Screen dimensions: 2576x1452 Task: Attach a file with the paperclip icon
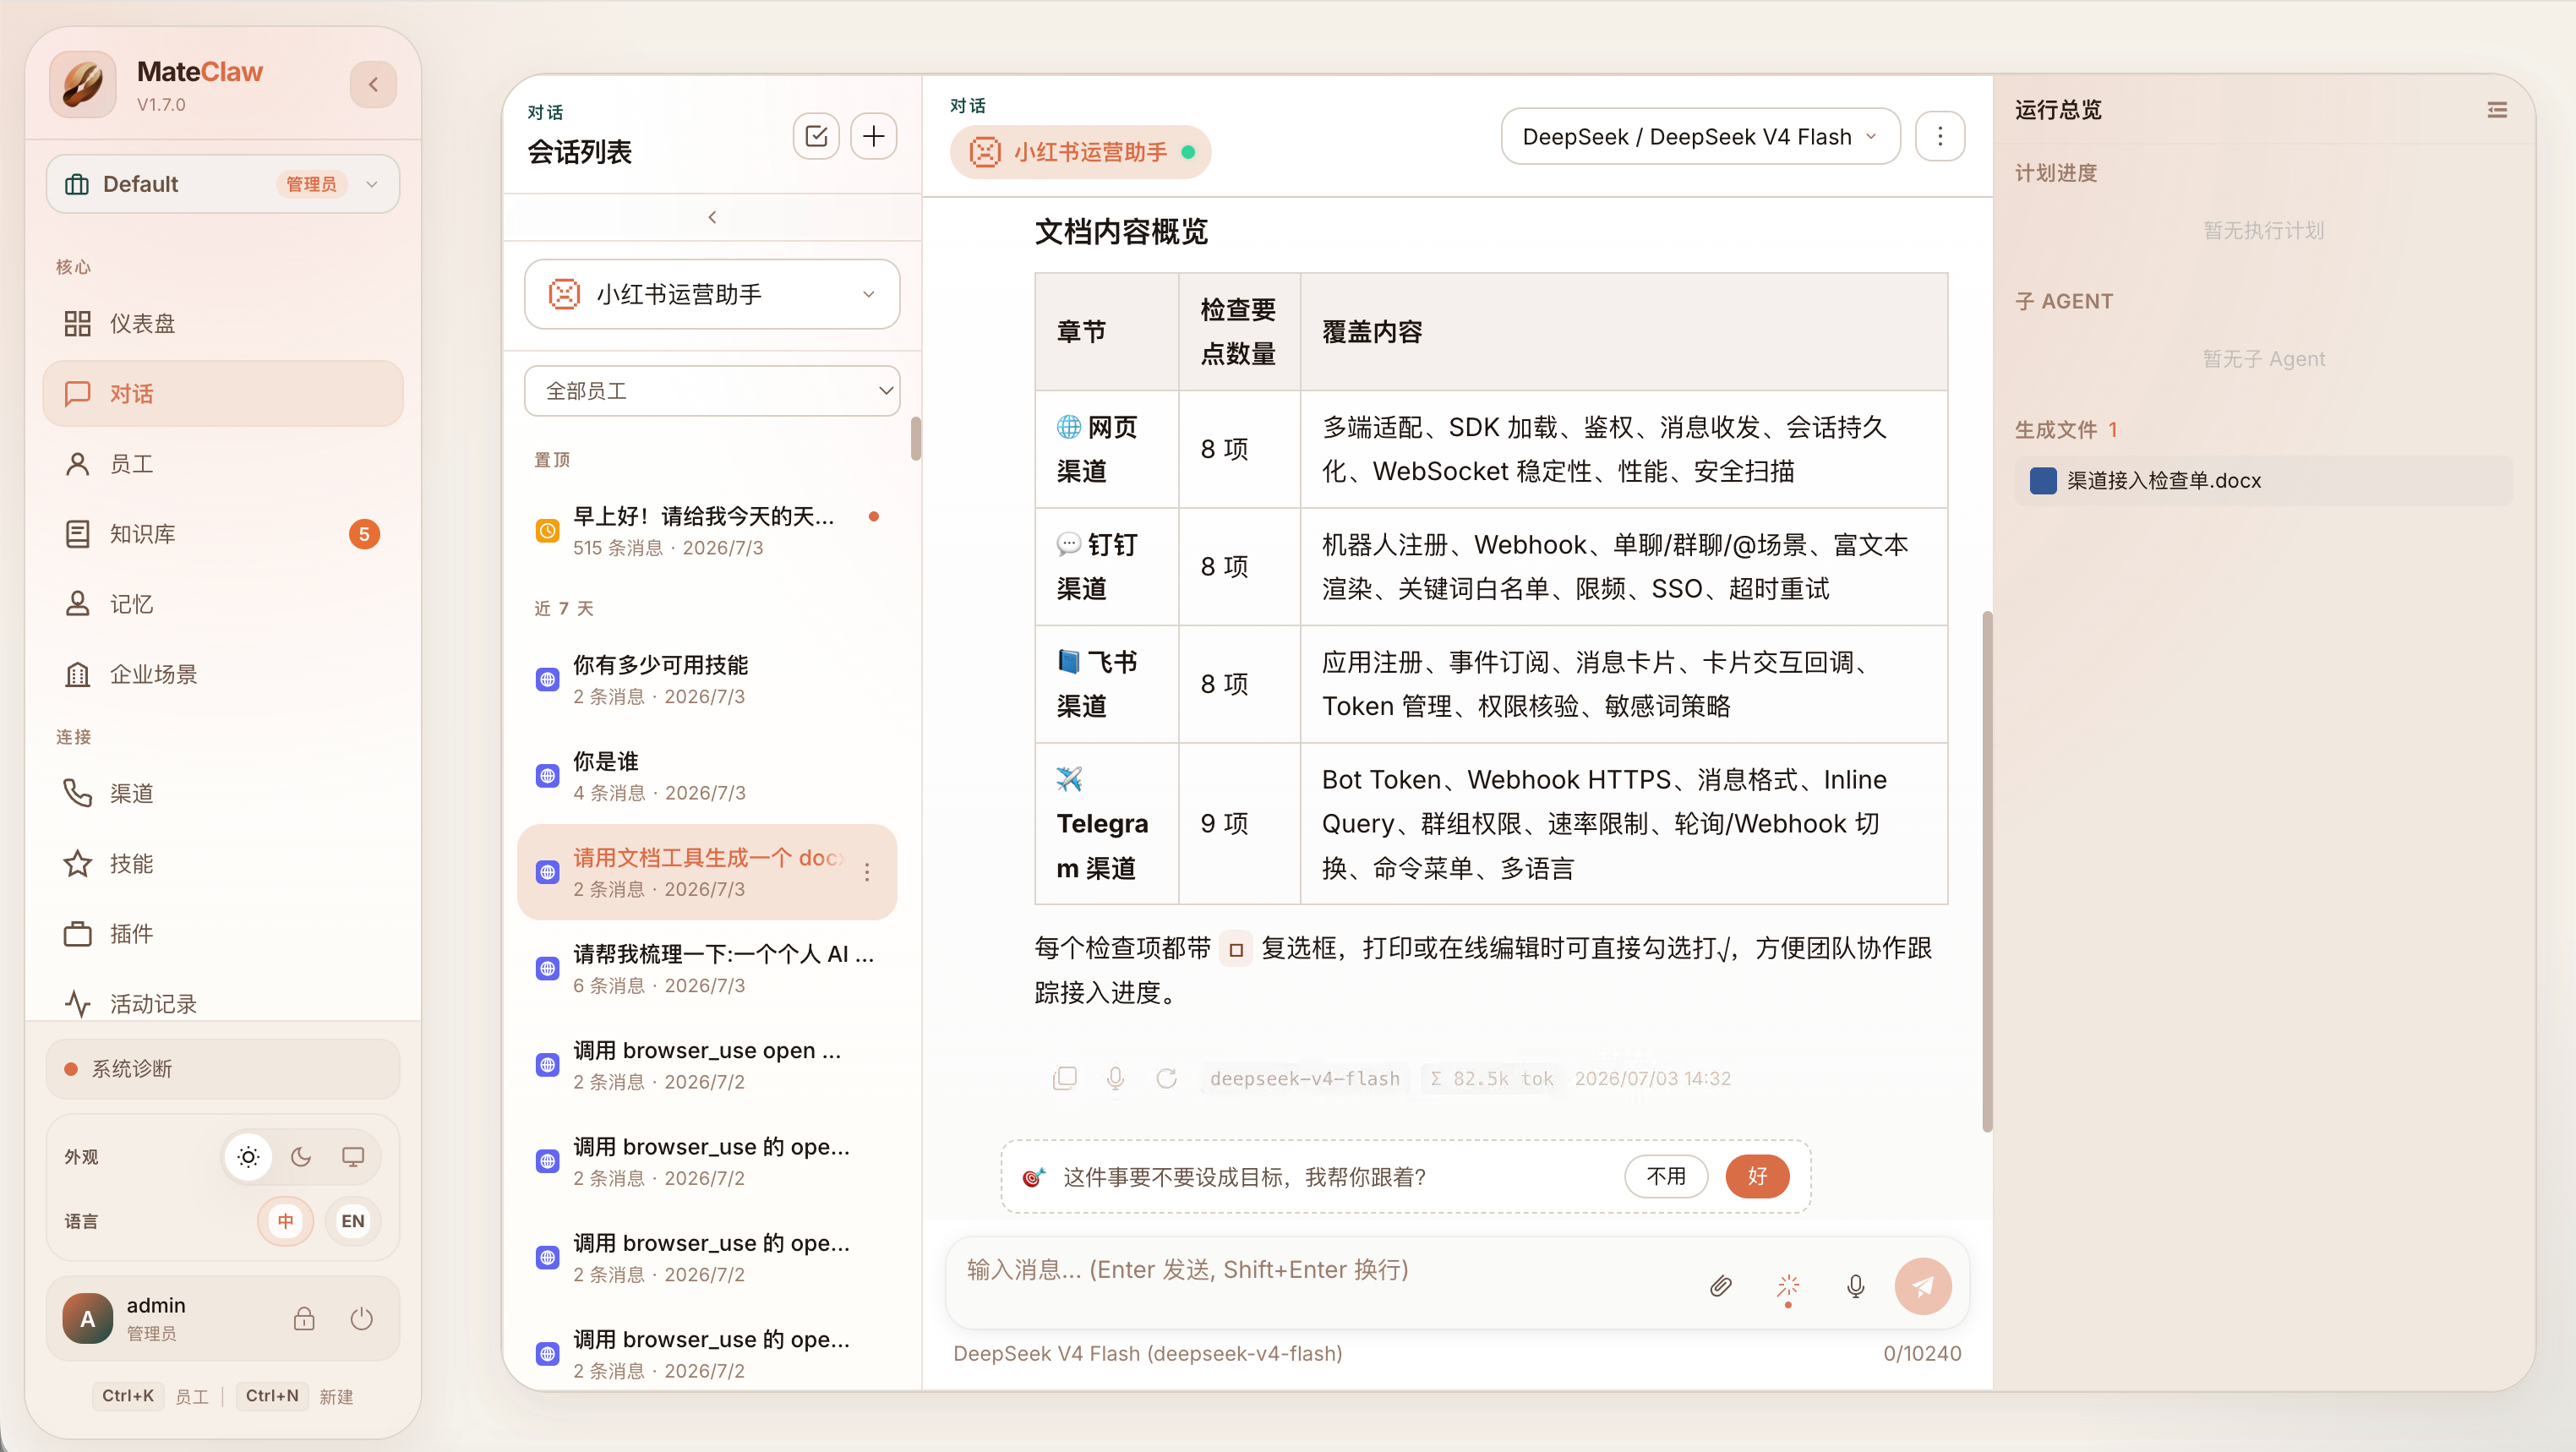pos(1720,1285)
